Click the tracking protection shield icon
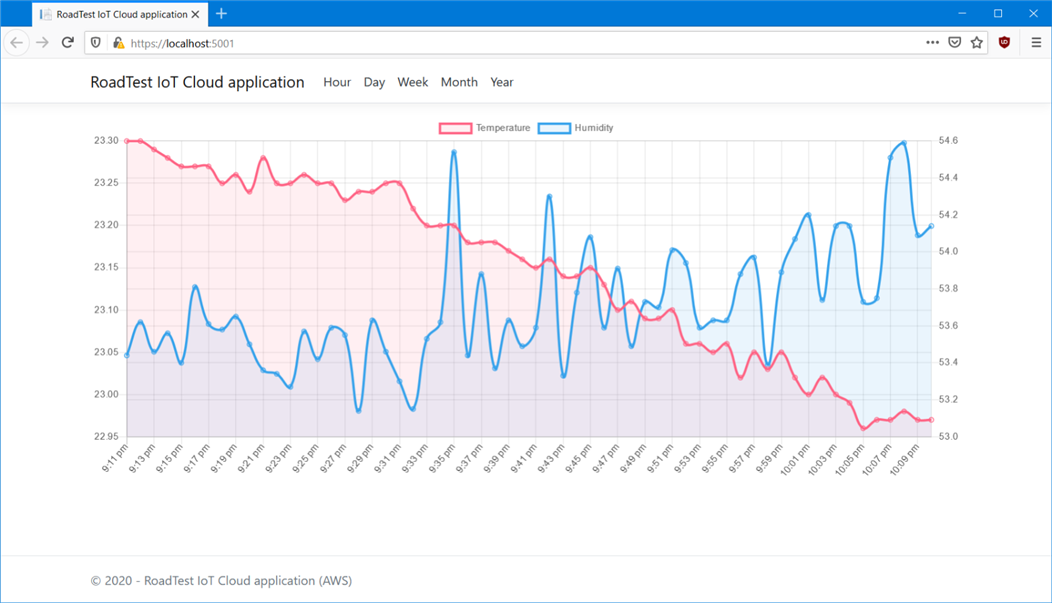The image size is (1052, 603). point(96,43)
